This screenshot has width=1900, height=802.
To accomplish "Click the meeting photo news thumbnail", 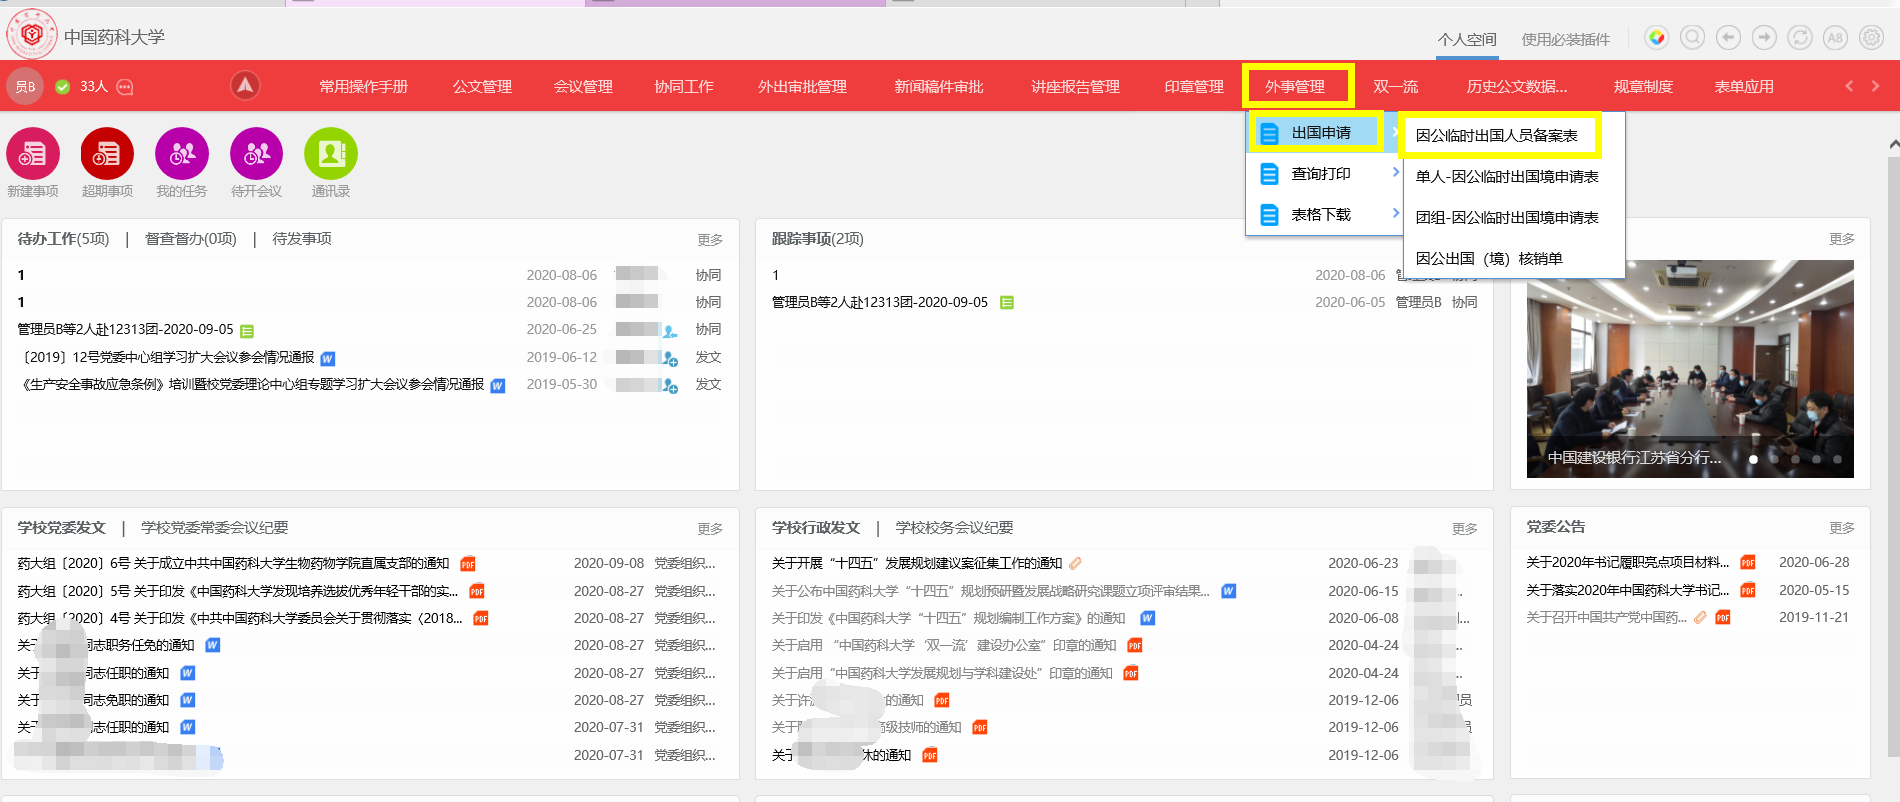I will 1689,368.
